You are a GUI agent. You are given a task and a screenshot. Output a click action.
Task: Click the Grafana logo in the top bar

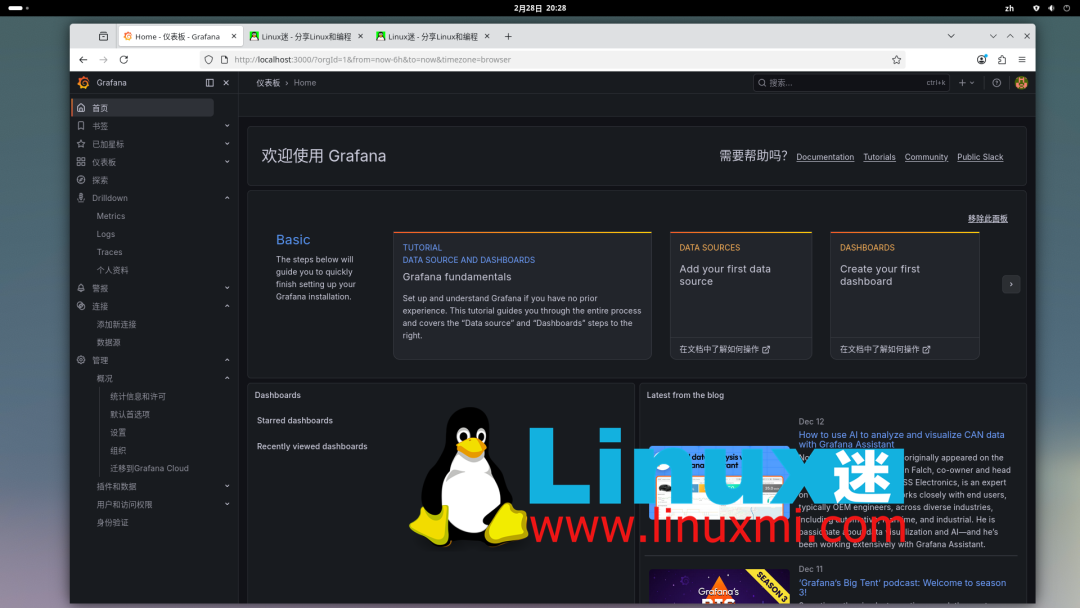(83, 83)
